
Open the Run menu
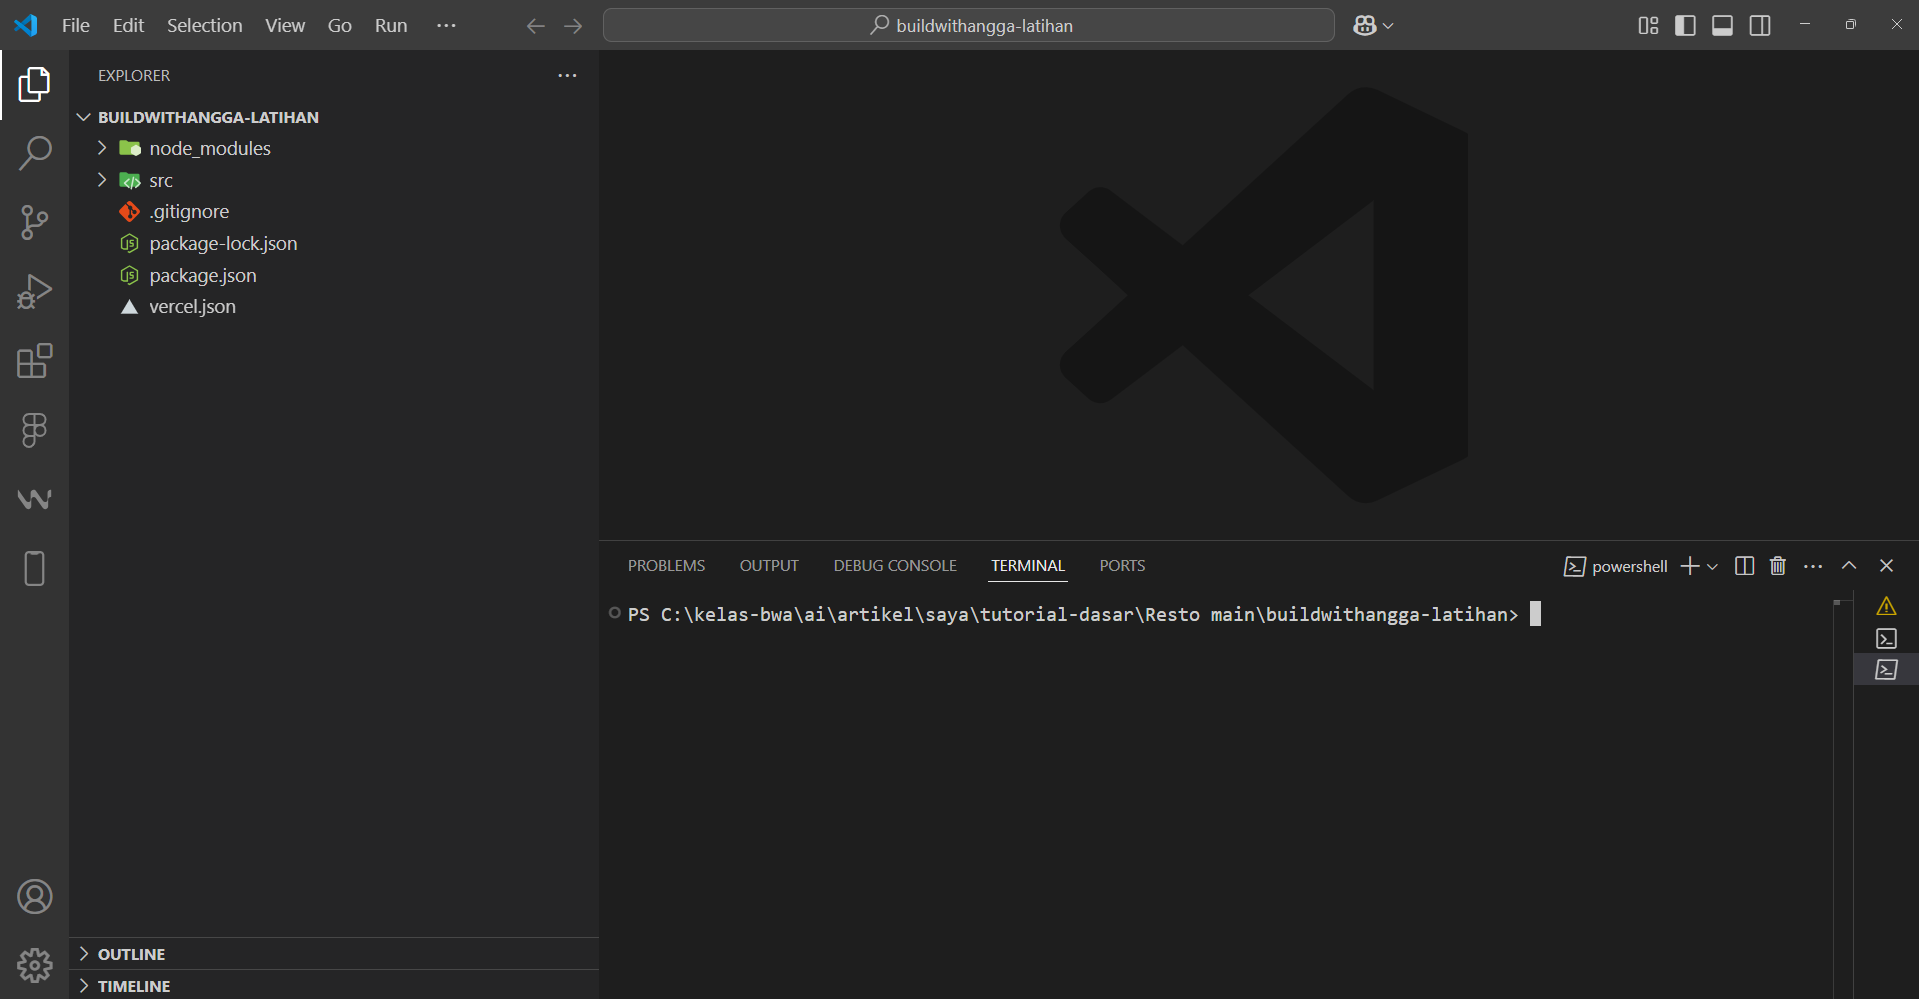[x=391, y=26]
